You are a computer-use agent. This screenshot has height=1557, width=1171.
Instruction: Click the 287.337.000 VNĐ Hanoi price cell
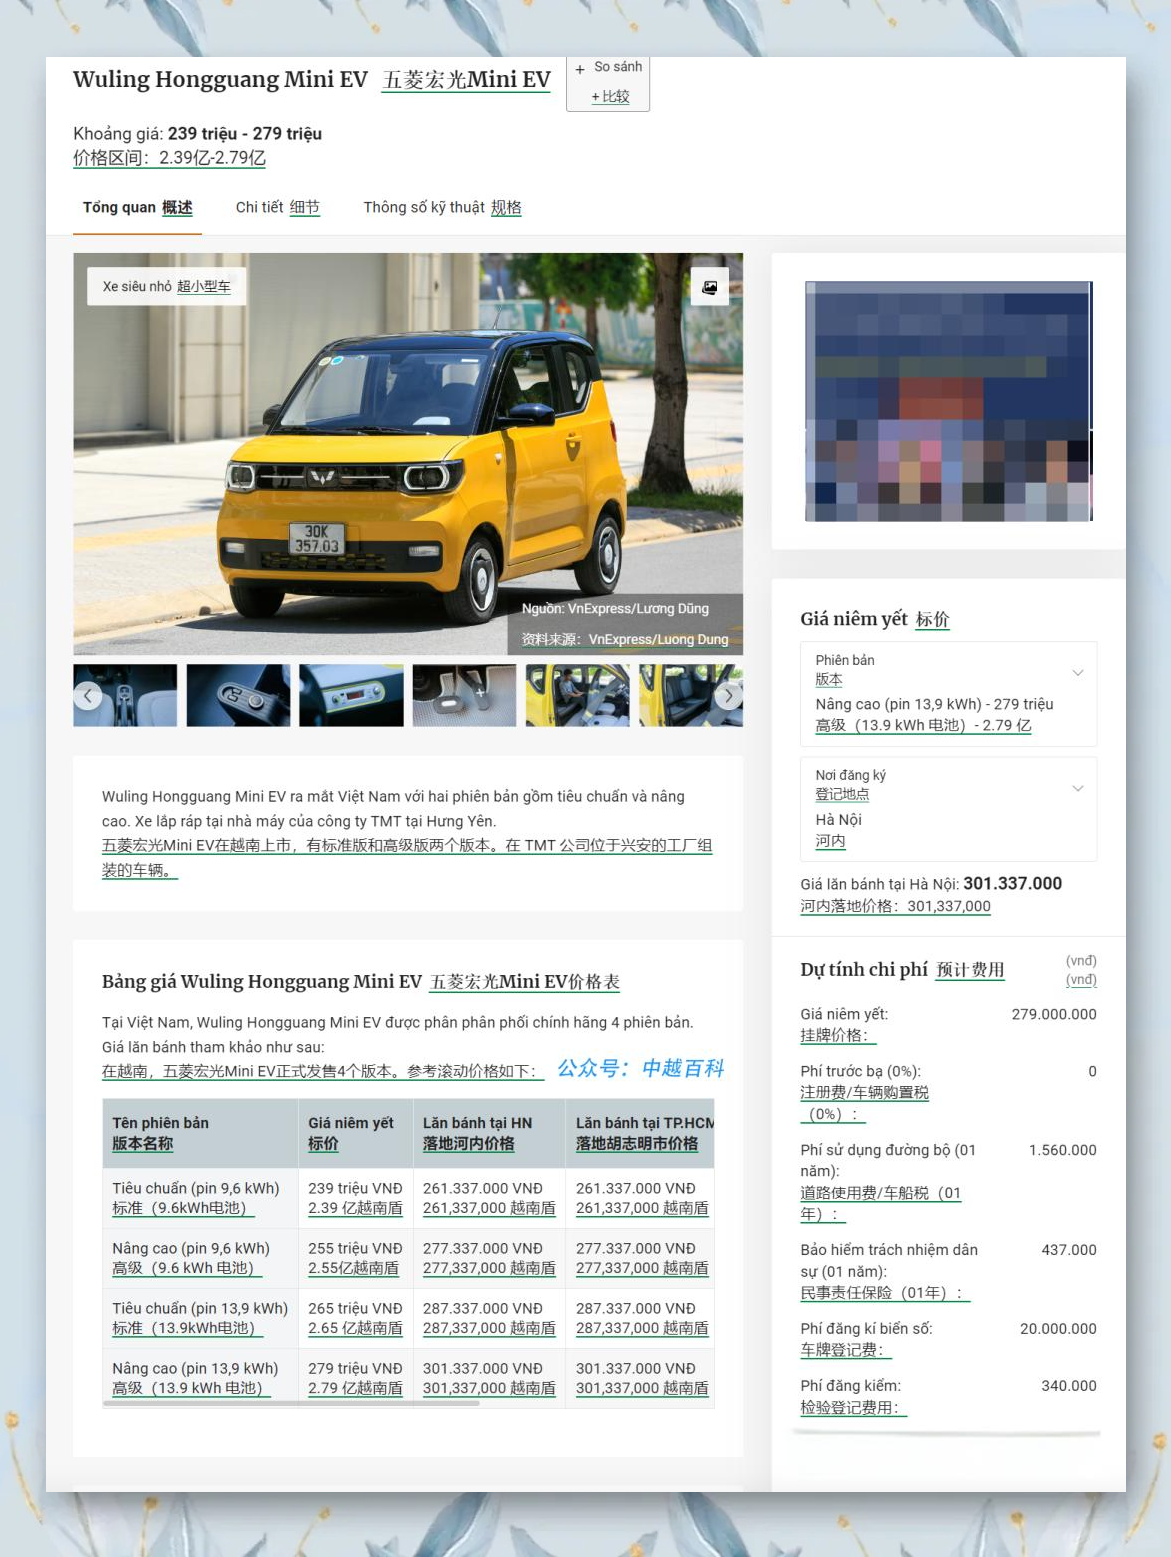click(x=489, y=1318)
